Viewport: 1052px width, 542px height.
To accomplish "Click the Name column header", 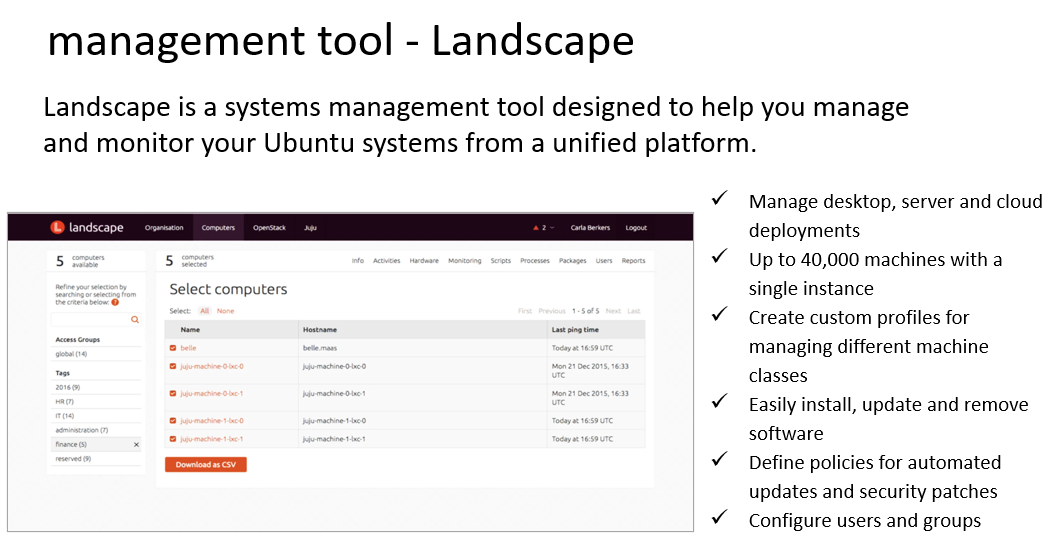I will (191, 330).
